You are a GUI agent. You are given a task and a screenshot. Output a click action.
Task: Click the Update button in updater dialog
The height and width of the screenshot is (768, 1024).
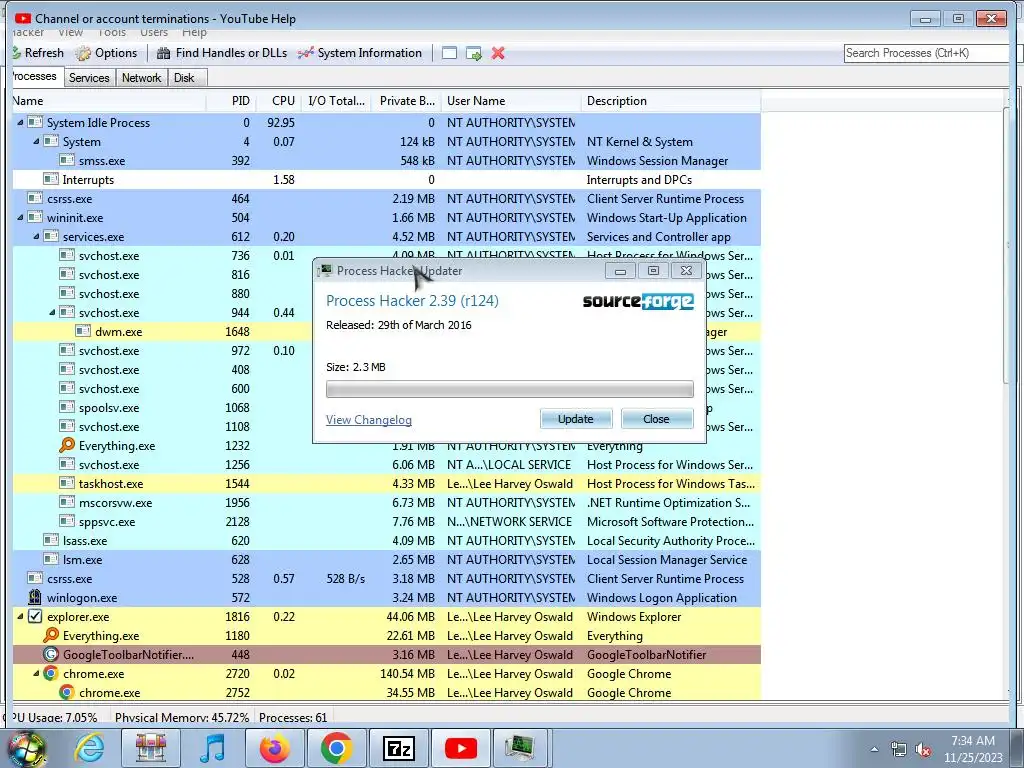click(575, 419)
